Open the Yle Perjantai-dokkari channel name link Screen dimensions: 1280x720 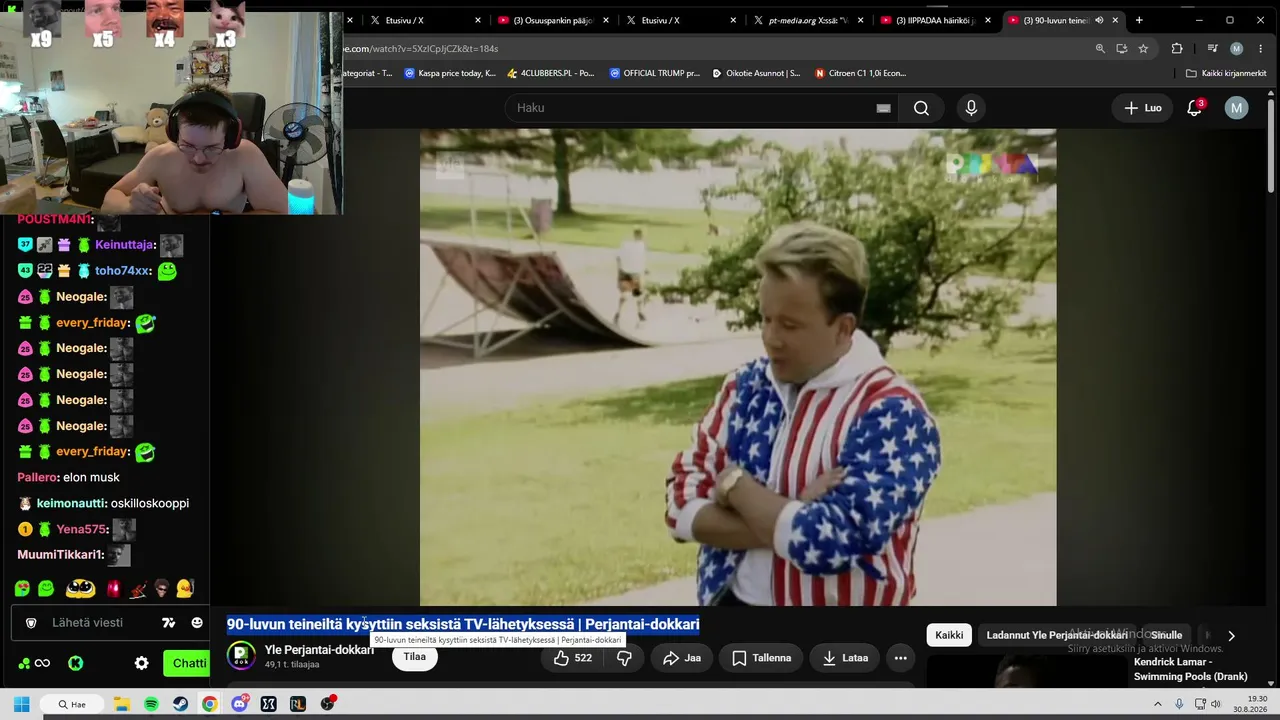point(319,650)
